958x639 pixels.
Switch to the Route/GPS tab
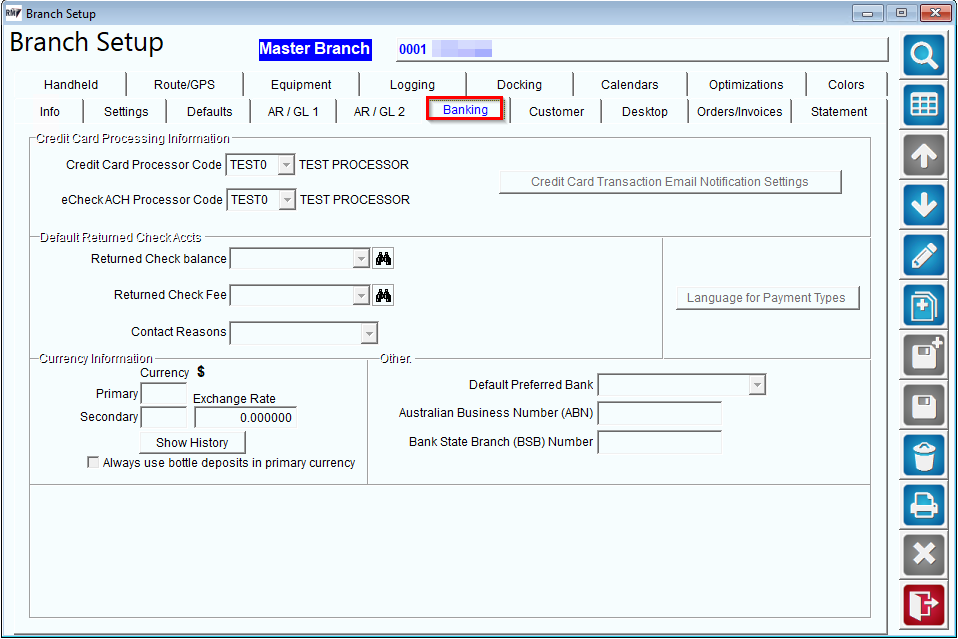tap(185, 84)
